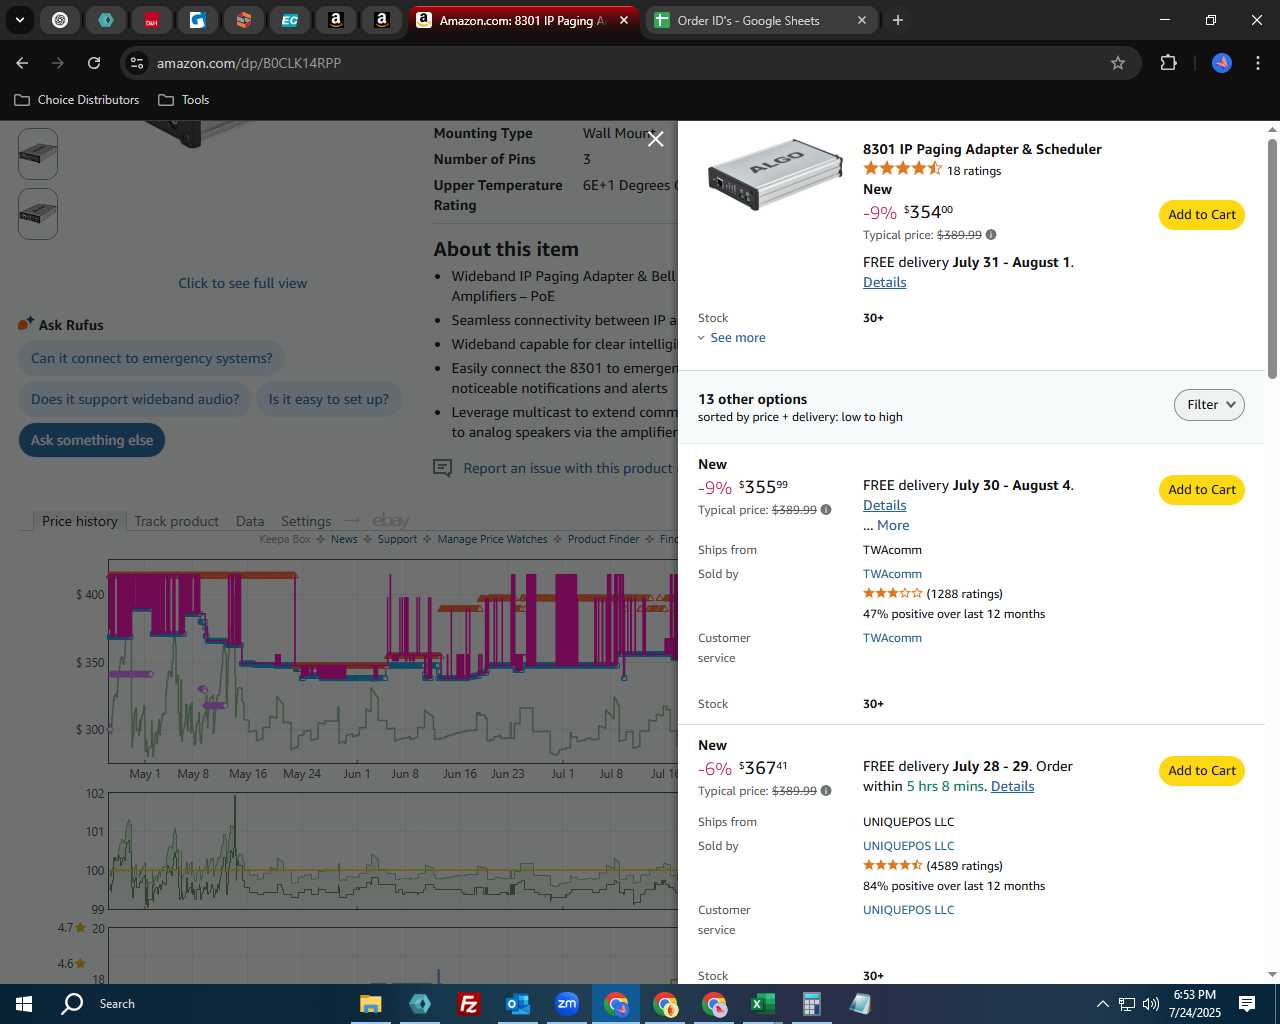Add the $354.00 offer to cart
Screen dimensions: 1280x1024
point(1201,215)
